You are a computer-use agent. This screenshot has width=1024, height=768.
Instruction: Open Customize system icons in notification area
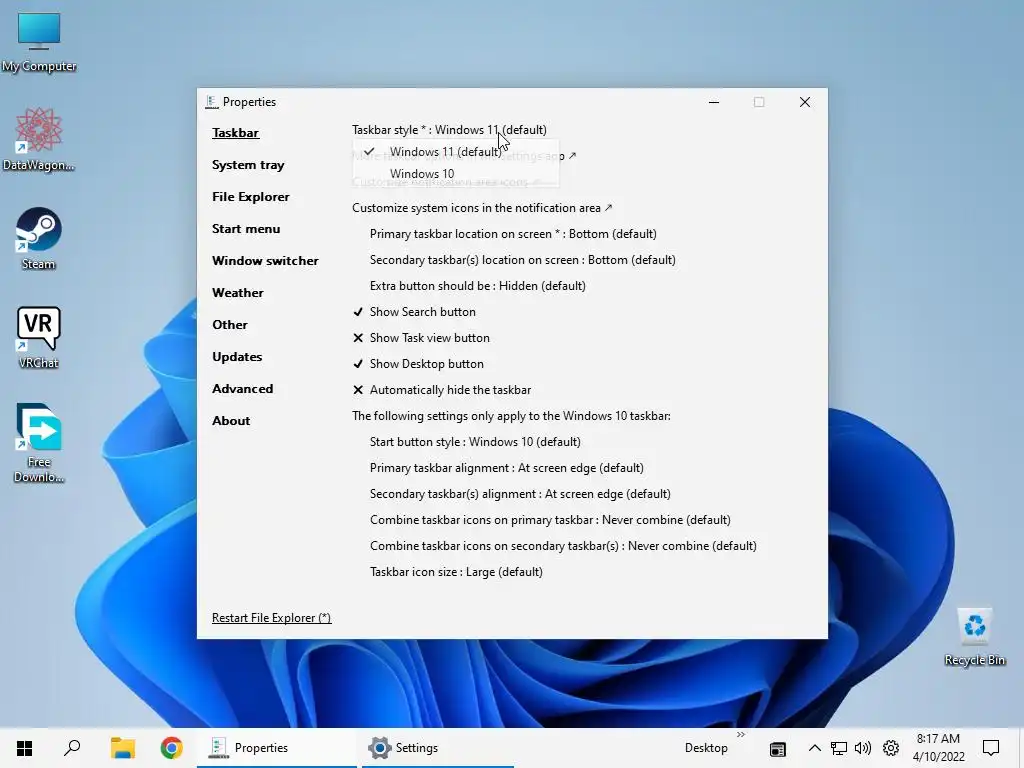482,208
